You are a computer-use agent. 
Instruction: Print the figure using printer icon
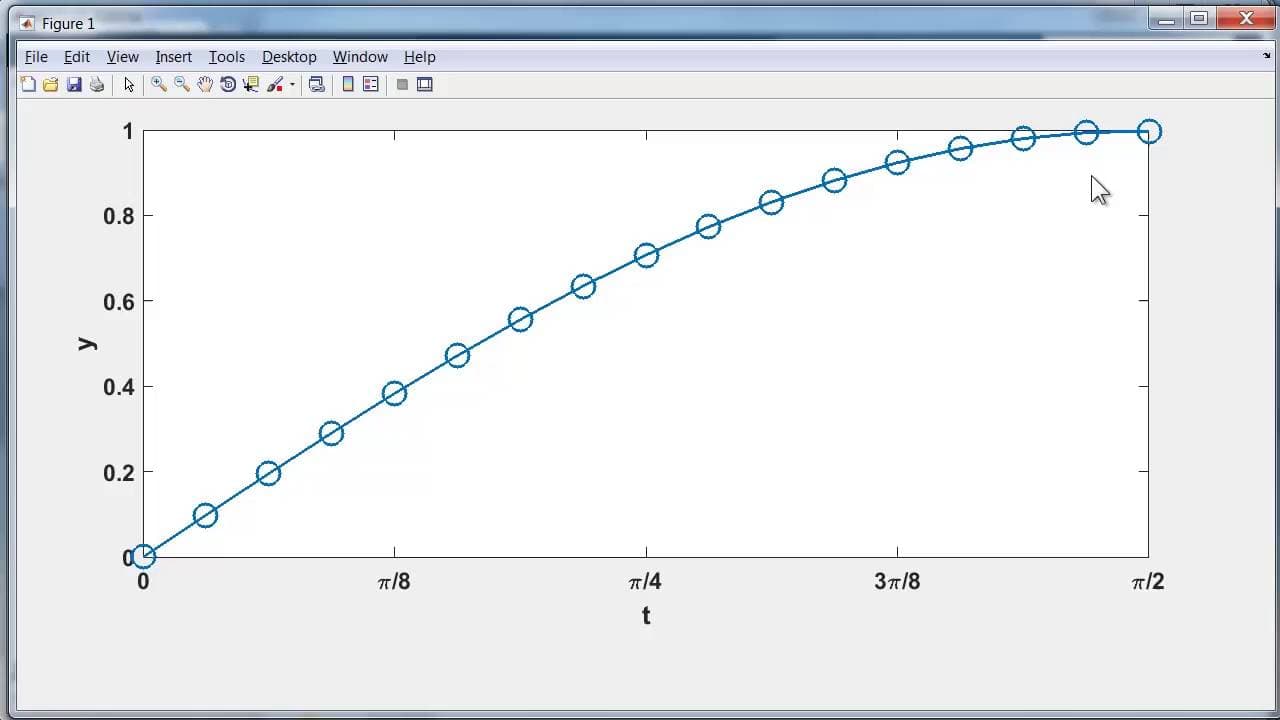(x=97, y=85)
